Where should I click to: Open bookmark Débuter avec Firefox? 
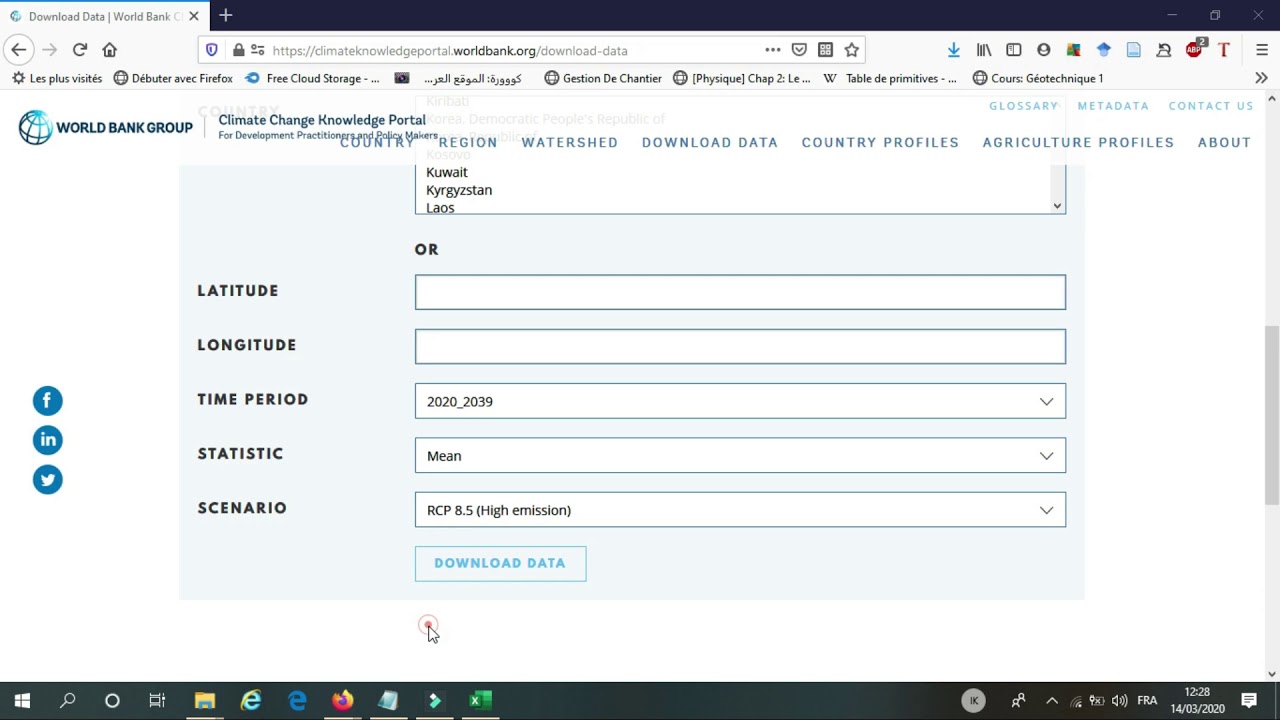point(173,78)
